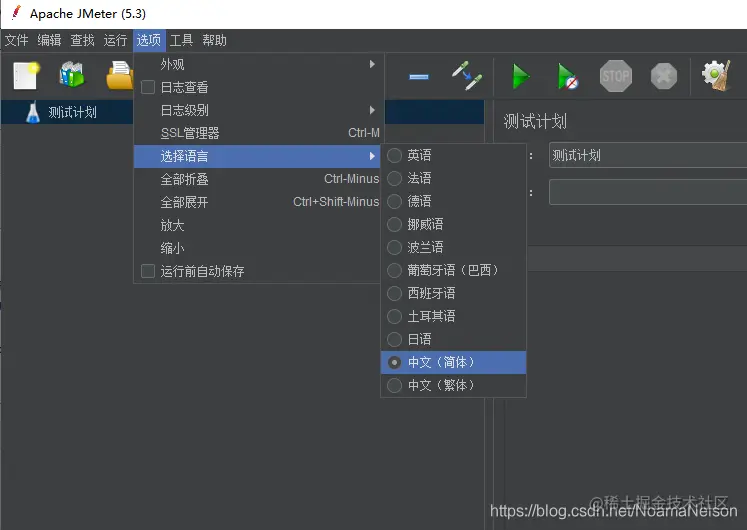
Task: Open the Templates icon in toolbar
Action: 72,74
